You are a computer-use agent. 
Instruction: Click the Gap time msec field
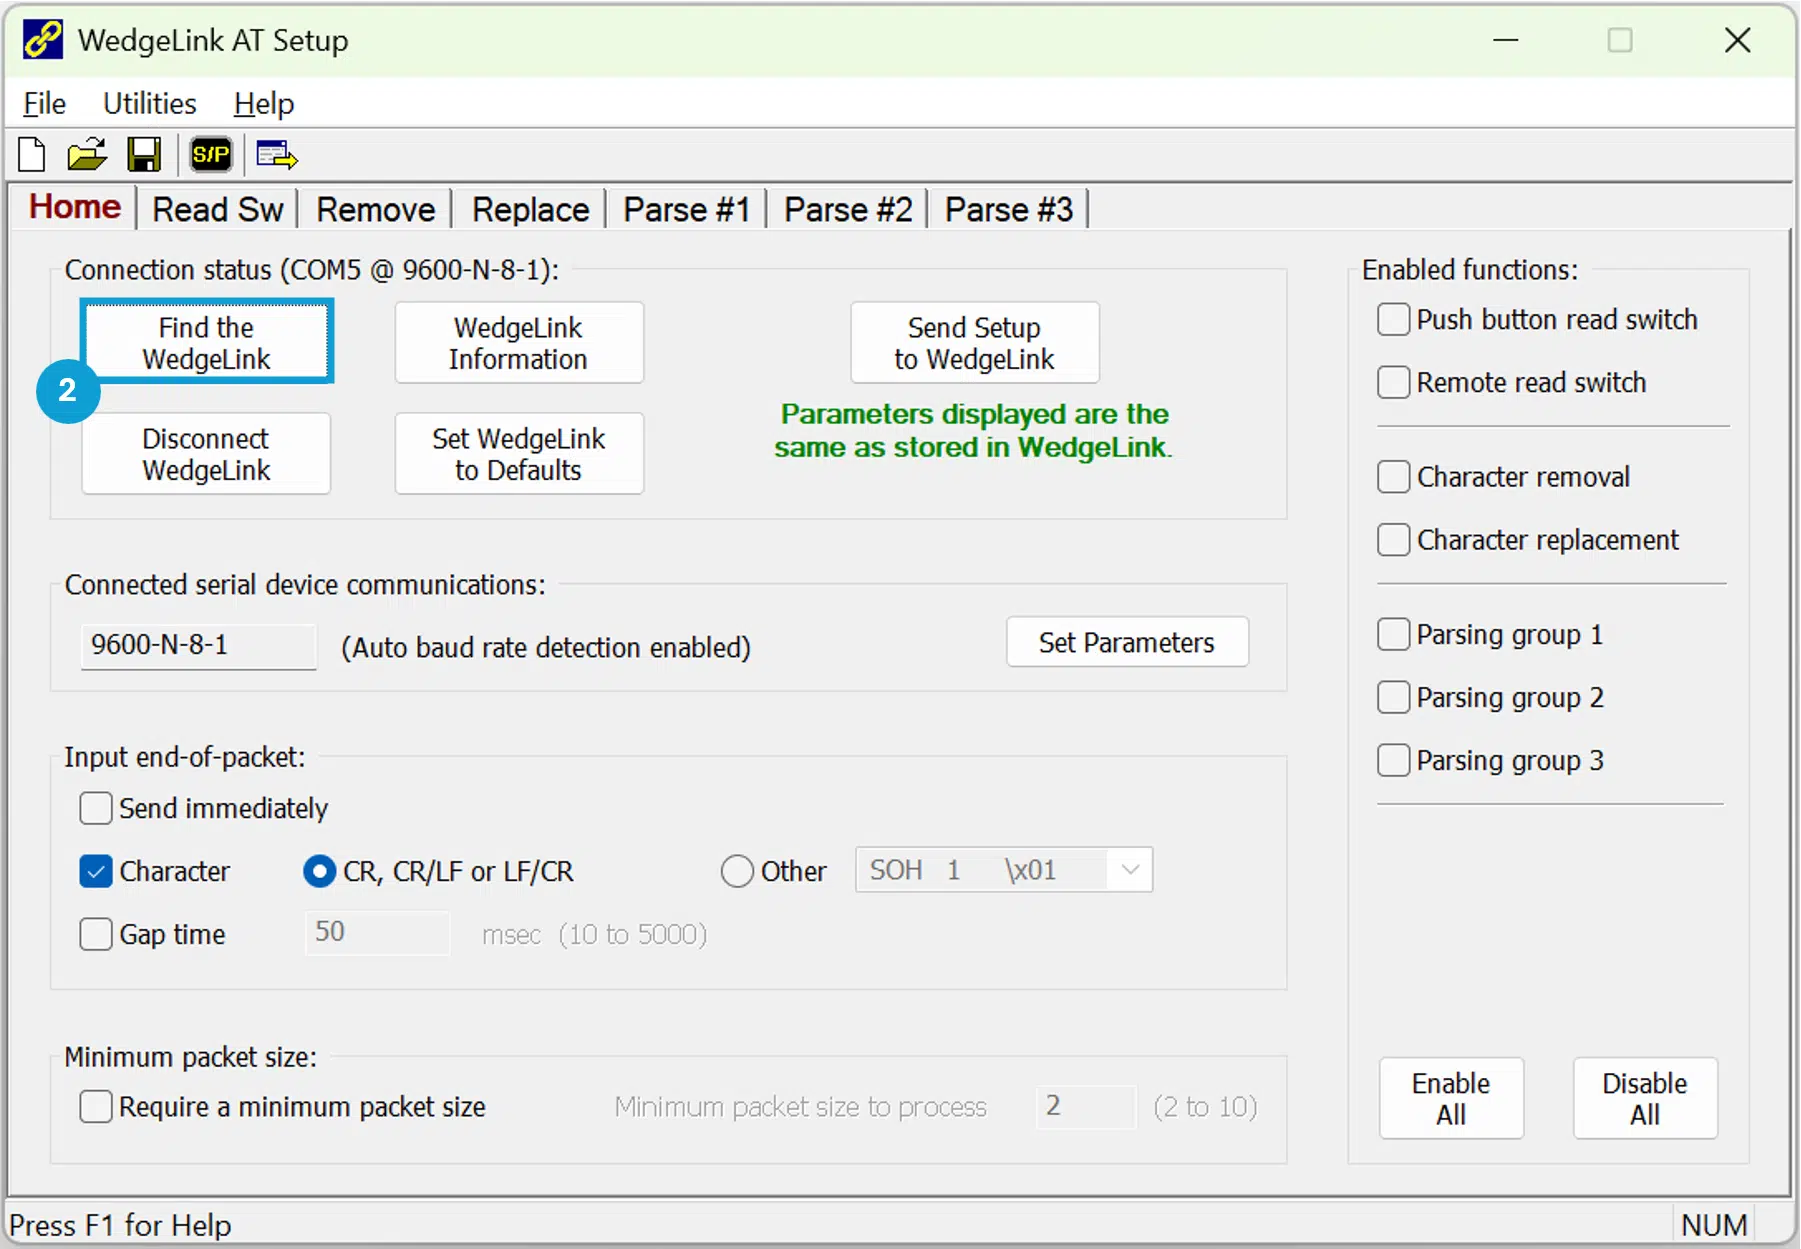point(378,932)
